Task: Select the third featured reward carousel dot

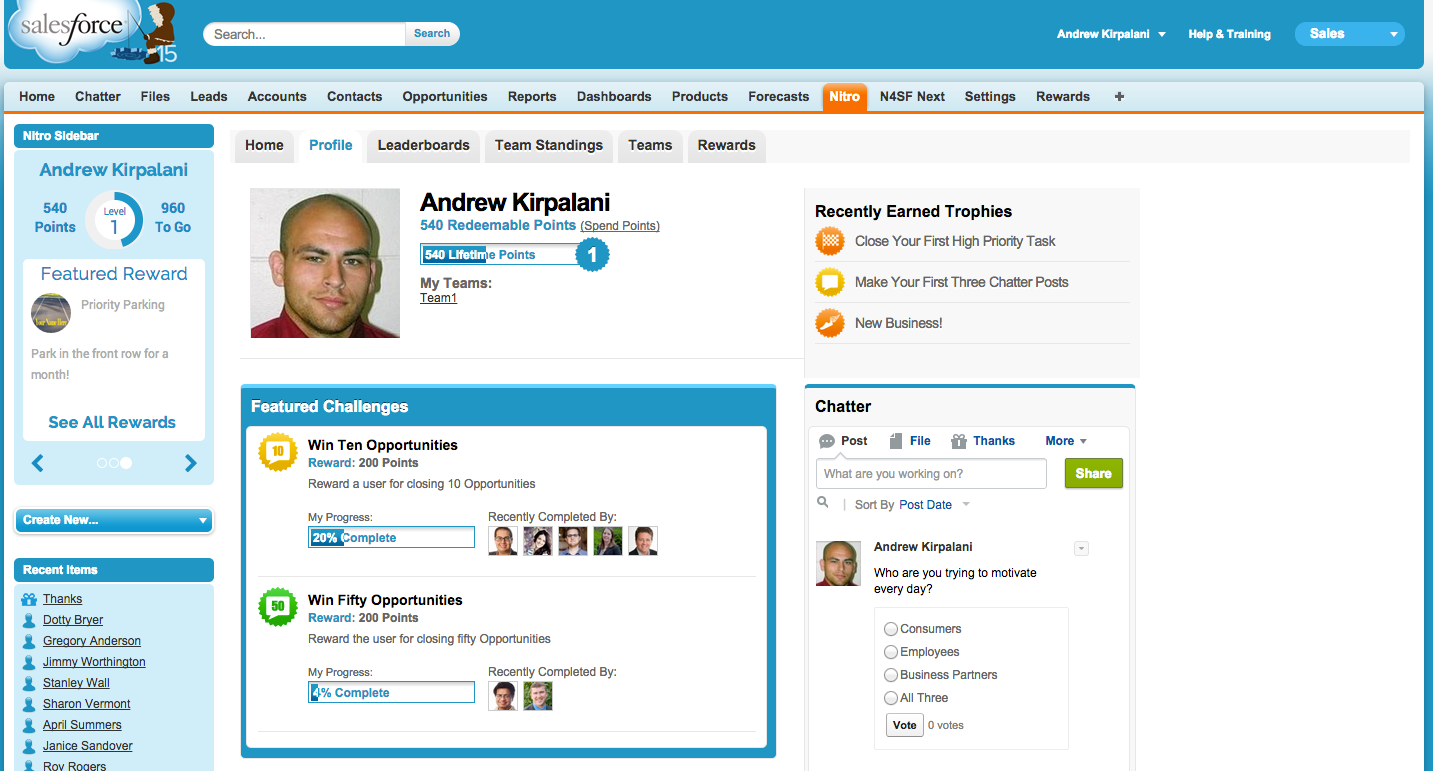Action: tap(126, 463)
